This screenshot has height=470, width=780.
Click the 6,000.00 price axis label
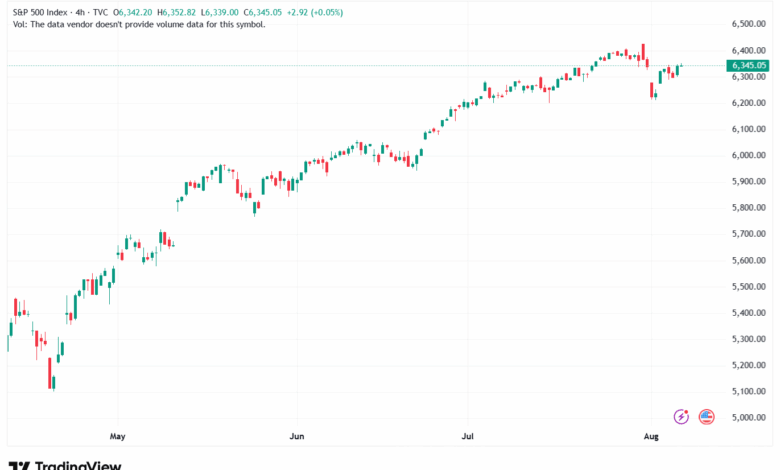[x=748, y=155]
